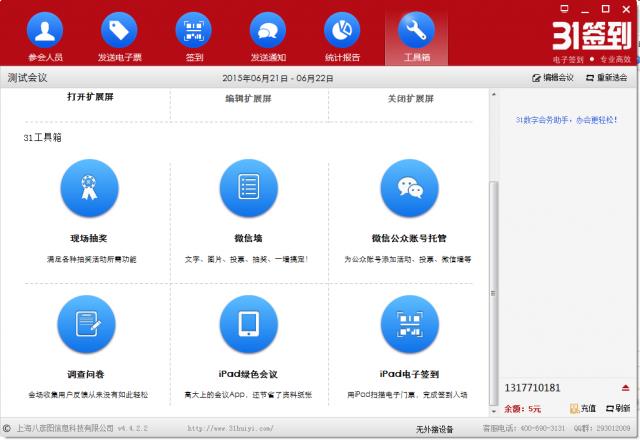
Task: Open 微信公众账号托管 WeChat account icon
Action: (x=409, y=188)
